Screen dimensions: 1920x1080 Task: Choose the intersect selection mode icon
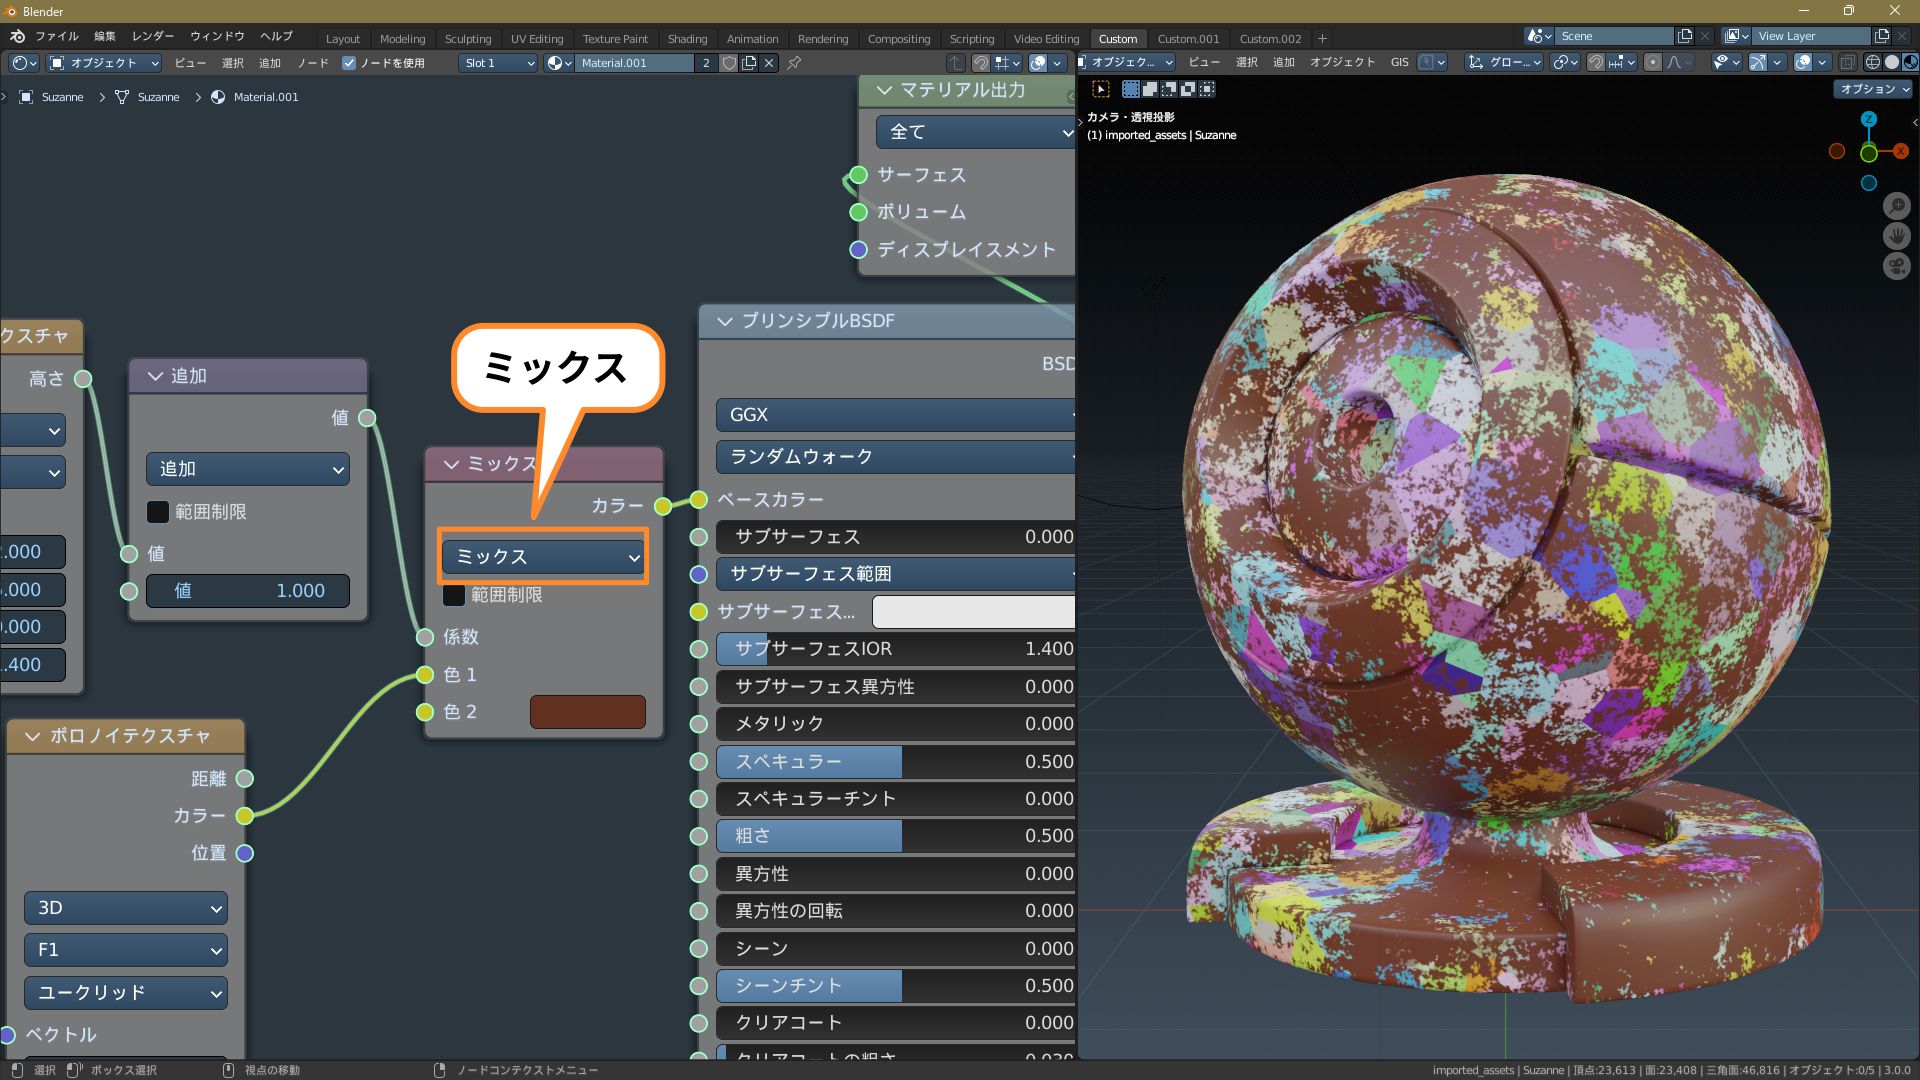click(x=1207, y=89)
